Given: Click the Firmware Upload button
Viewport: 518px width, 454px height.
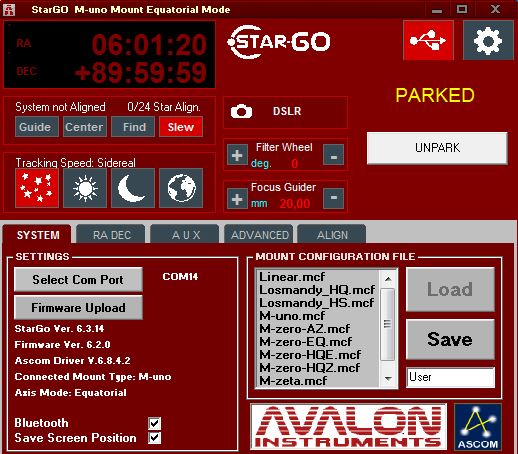Looking at the screenshot, I should coord(78,307).
